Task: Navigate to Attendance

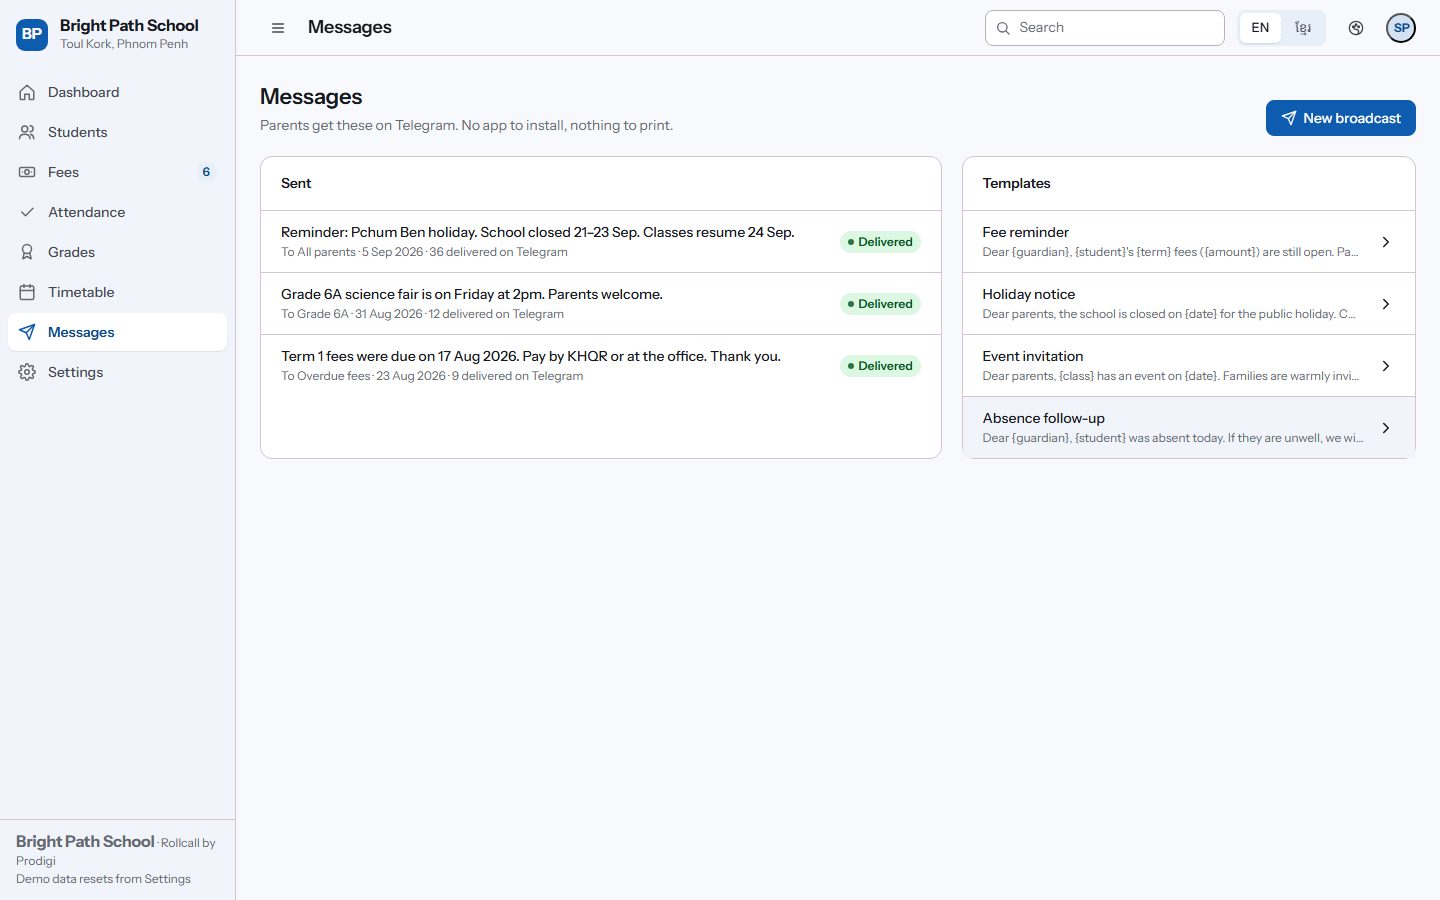Action: pyautogui.click(x=117, y=212)
